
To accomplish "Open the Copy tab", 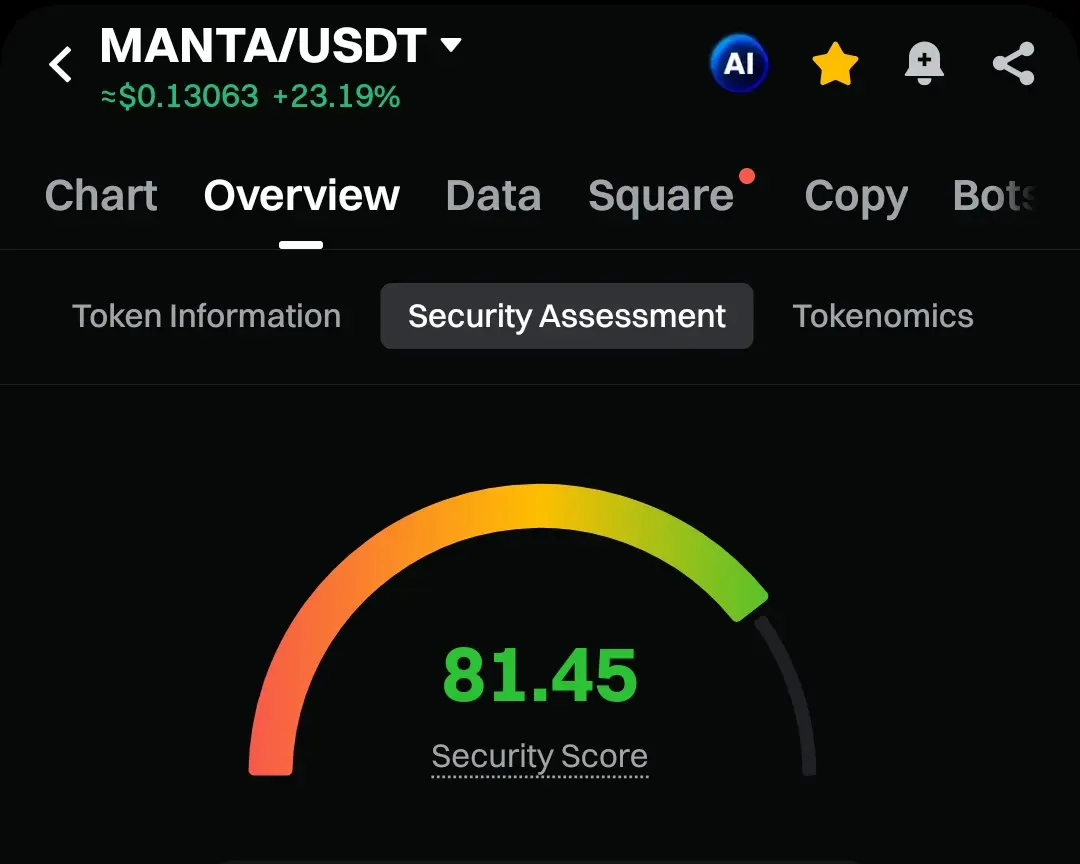I will tap(856, 197).
